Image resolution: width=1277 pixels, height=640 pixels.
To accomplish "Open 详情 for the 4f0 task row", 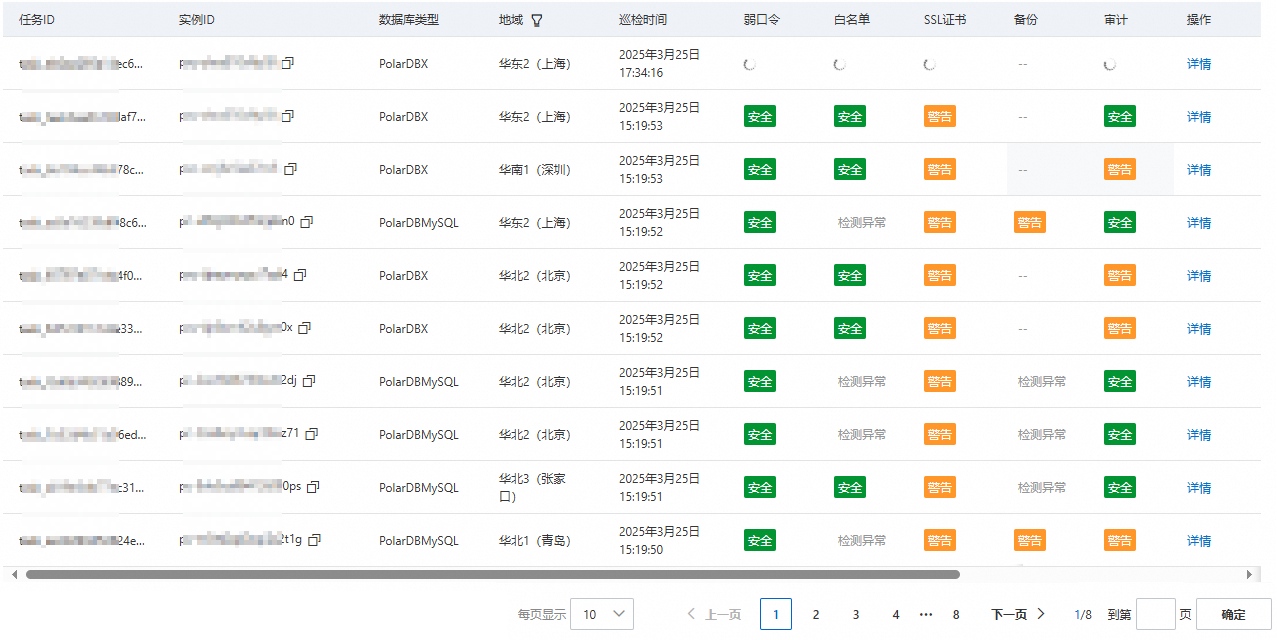I will coord(1199,276).
